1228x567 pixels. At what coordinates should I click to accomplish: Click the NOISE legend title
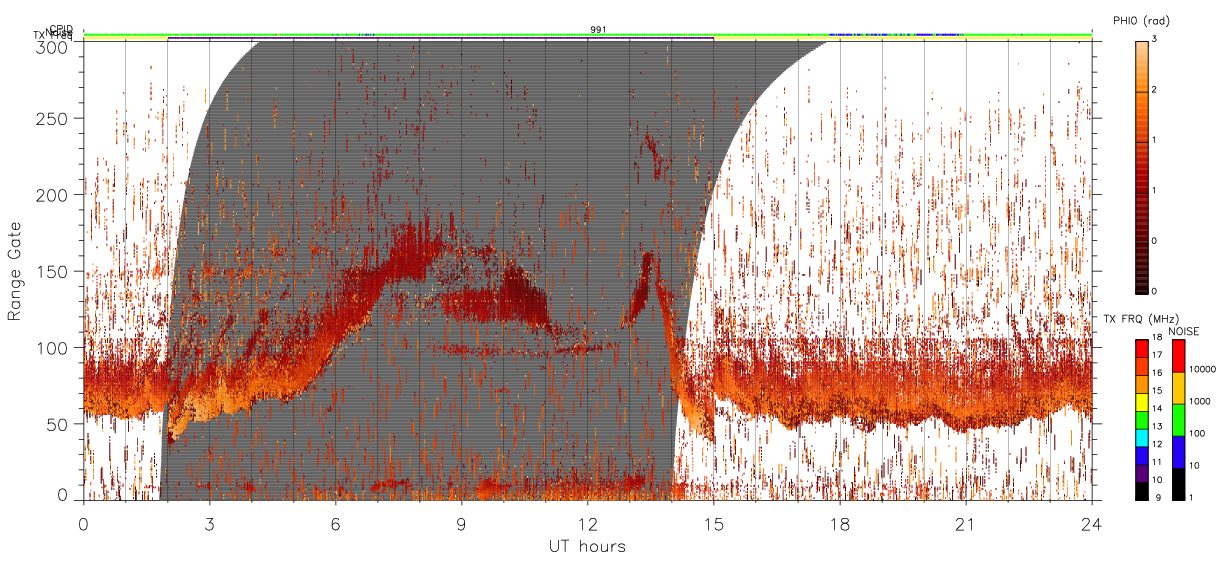pyautogui.click(x=1185, y=331)
